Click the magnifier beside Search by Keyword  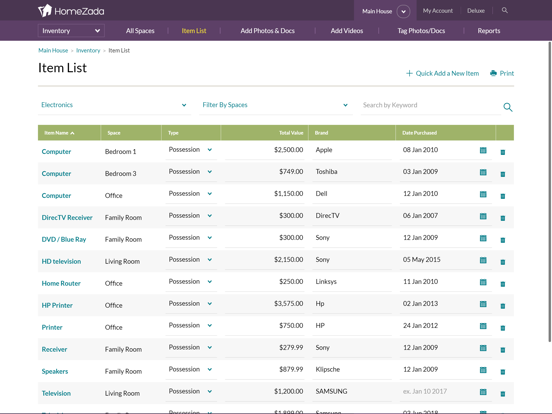click(508, 107)
